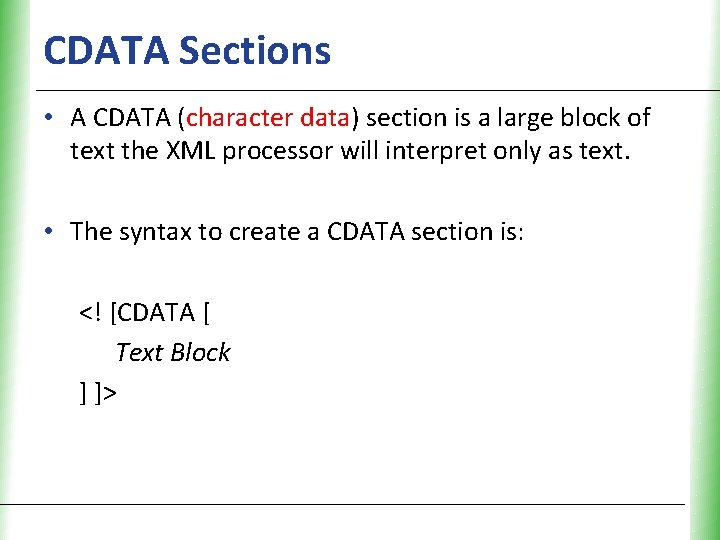This screenshot has width=720, height=540.
Task: Click the first bullet point marker
Action: pos(48,119)
